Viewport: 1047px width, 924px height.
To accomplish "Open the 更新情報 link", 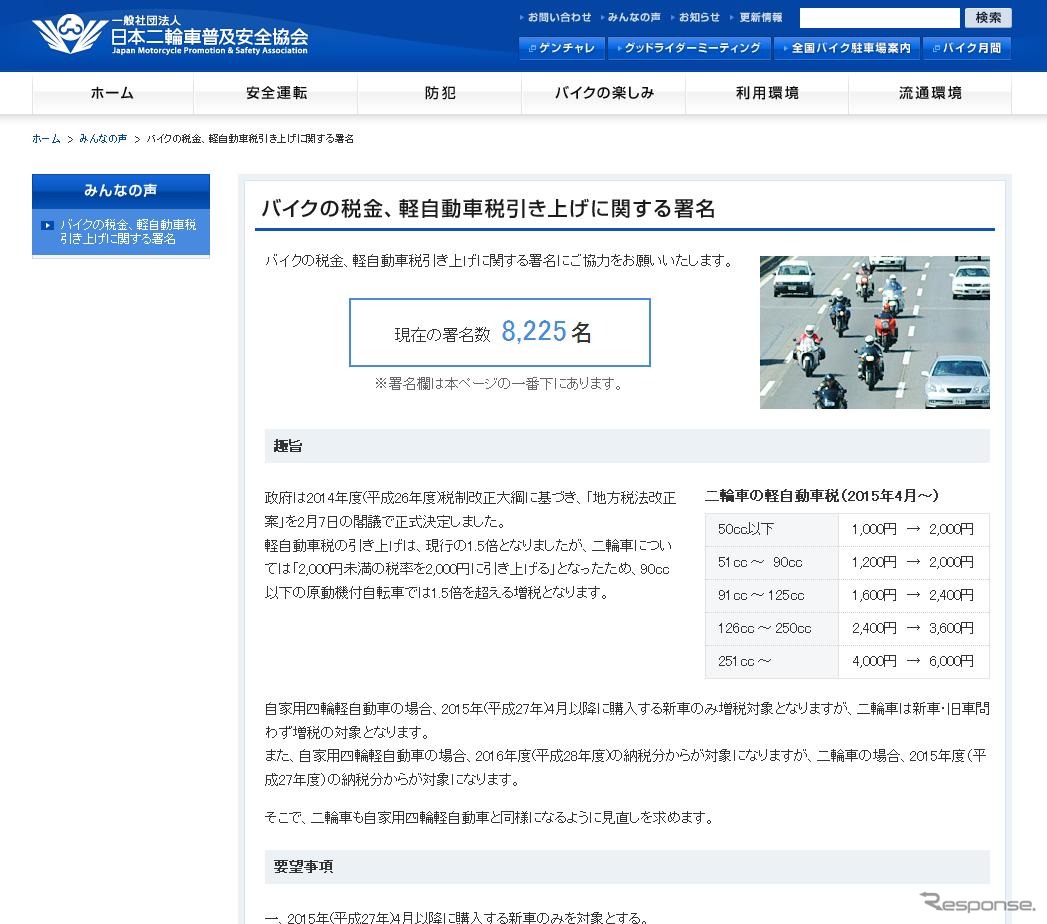I will [760, 17].
